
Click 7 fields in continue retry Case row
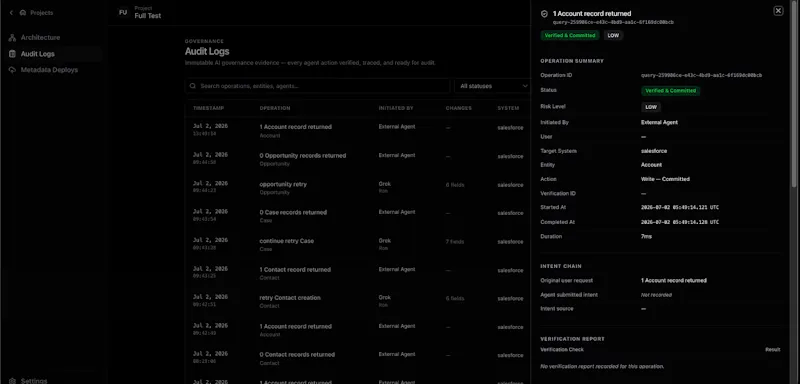pyautogui.click(x=455, y=242)
